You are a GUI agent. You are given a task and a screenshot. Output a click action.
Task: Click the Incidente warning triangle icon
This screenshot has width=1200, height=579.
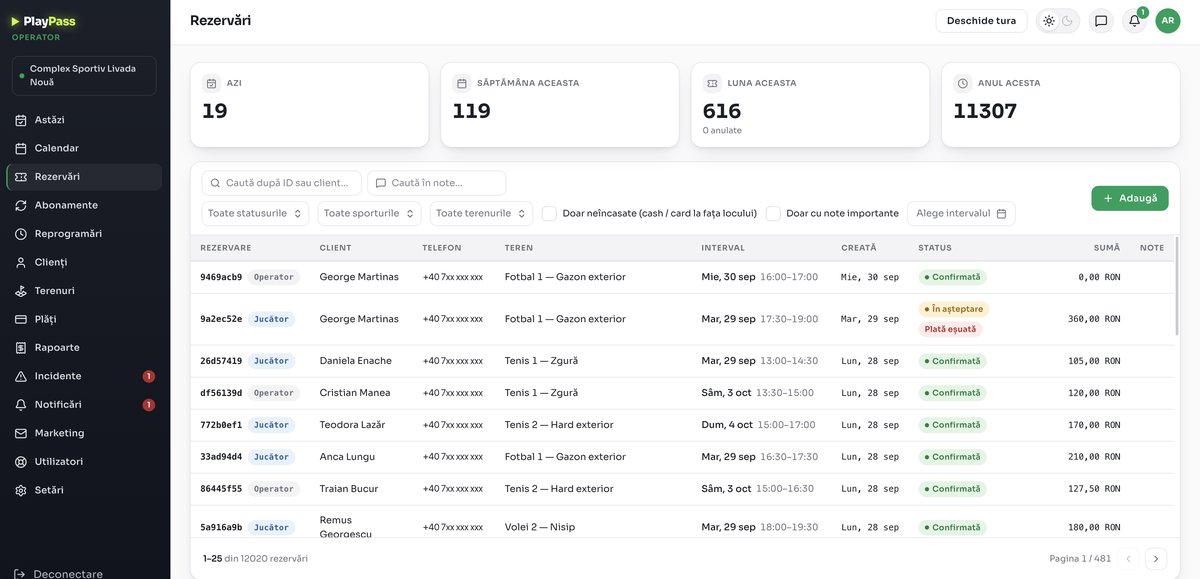21,376
